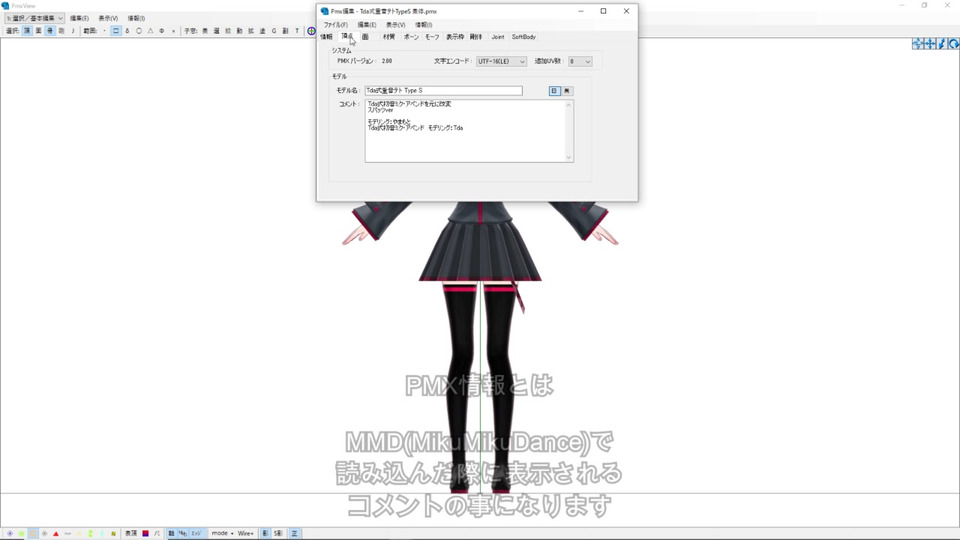Image resolution: width=960 pixels, height=540 pixels.
Task: Toggle joint (J) selection
Action: point(73,31)
